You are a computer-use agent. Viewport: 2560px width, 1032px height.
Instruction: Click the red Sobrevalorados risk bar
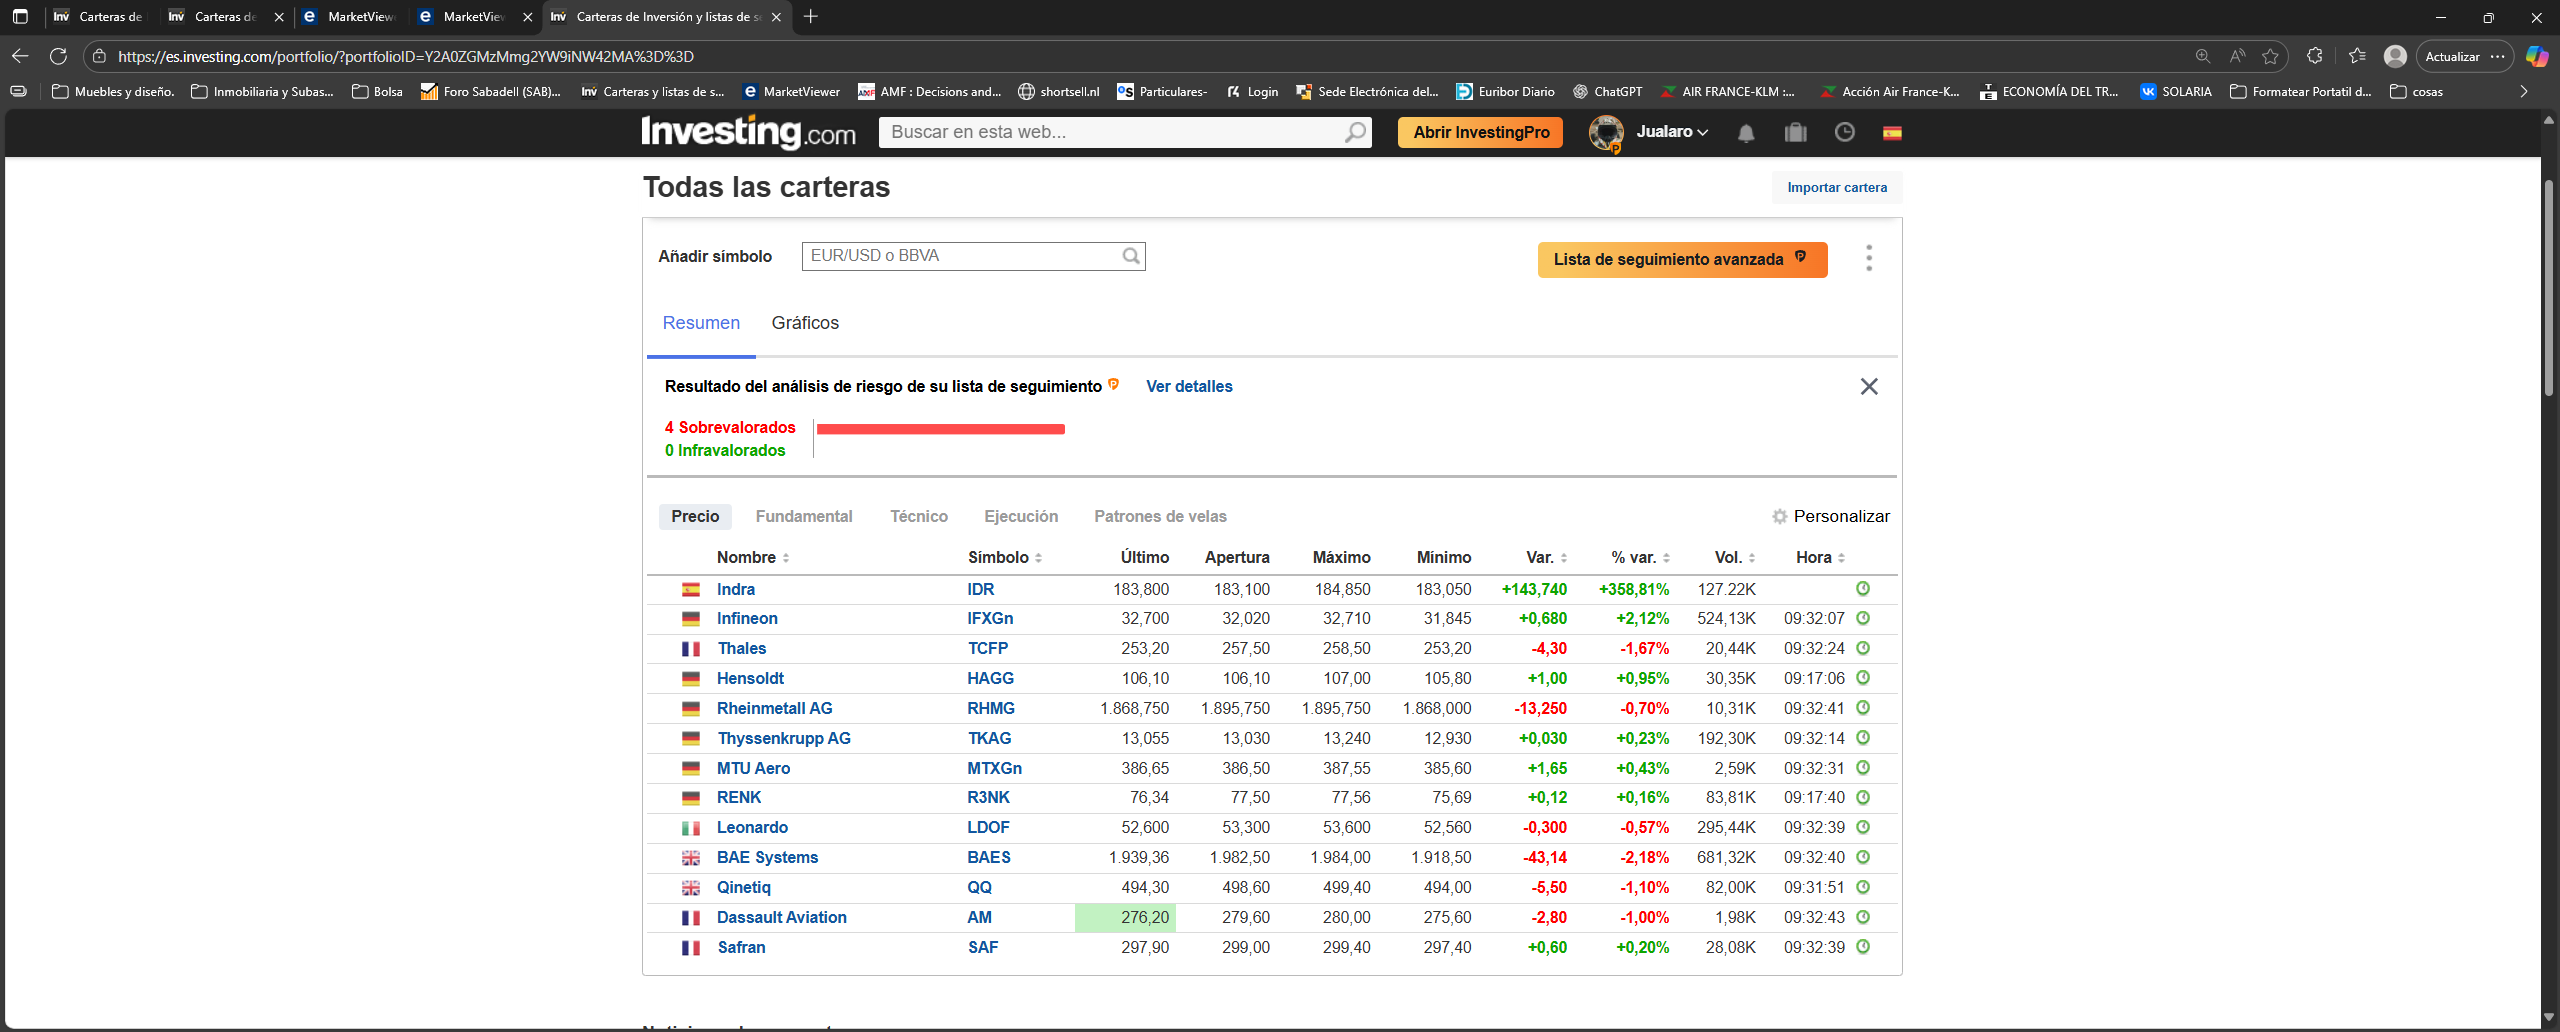941,429
